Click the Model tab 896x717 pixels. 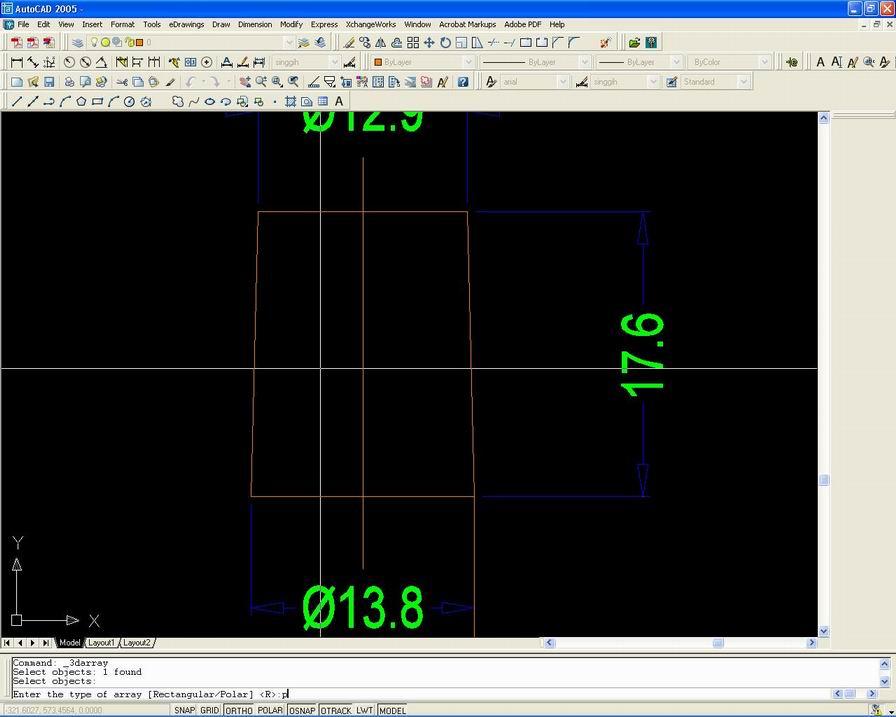(x=69, y=642)
